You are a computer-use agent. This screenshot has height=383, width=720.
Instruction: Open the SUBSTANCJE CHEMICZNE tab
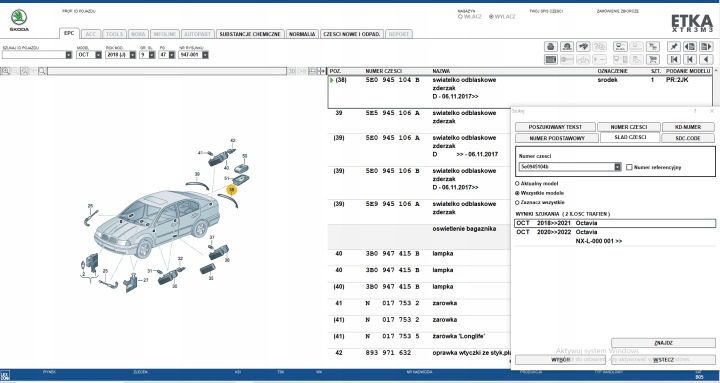click(250, 34)
